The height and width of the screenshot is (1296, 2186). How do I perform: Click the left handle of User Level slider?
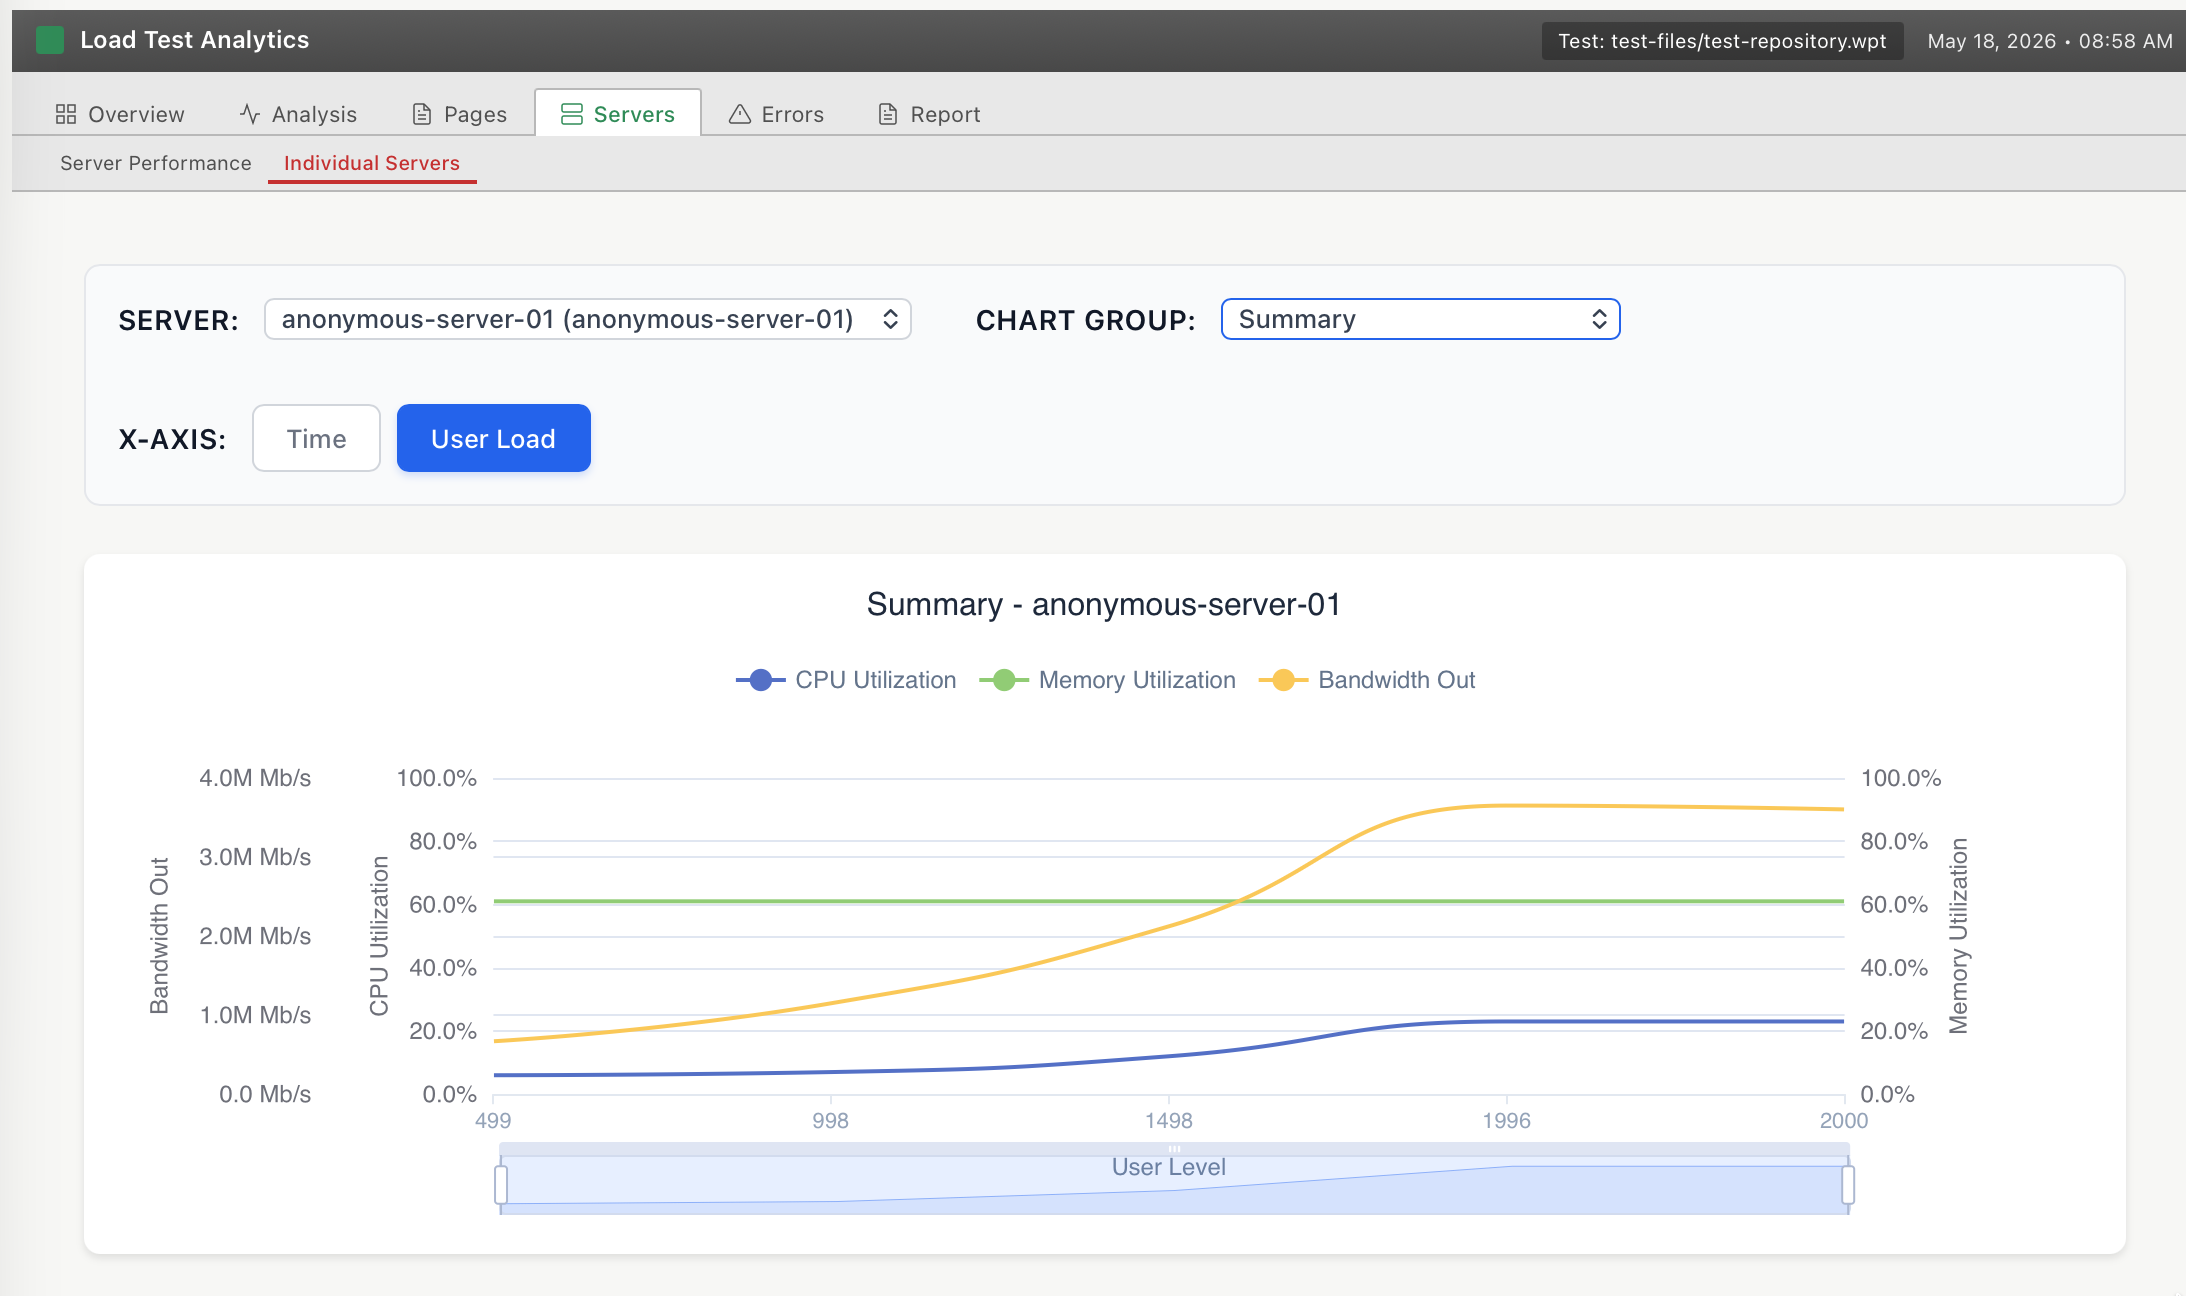click(x=501, y=1185)
